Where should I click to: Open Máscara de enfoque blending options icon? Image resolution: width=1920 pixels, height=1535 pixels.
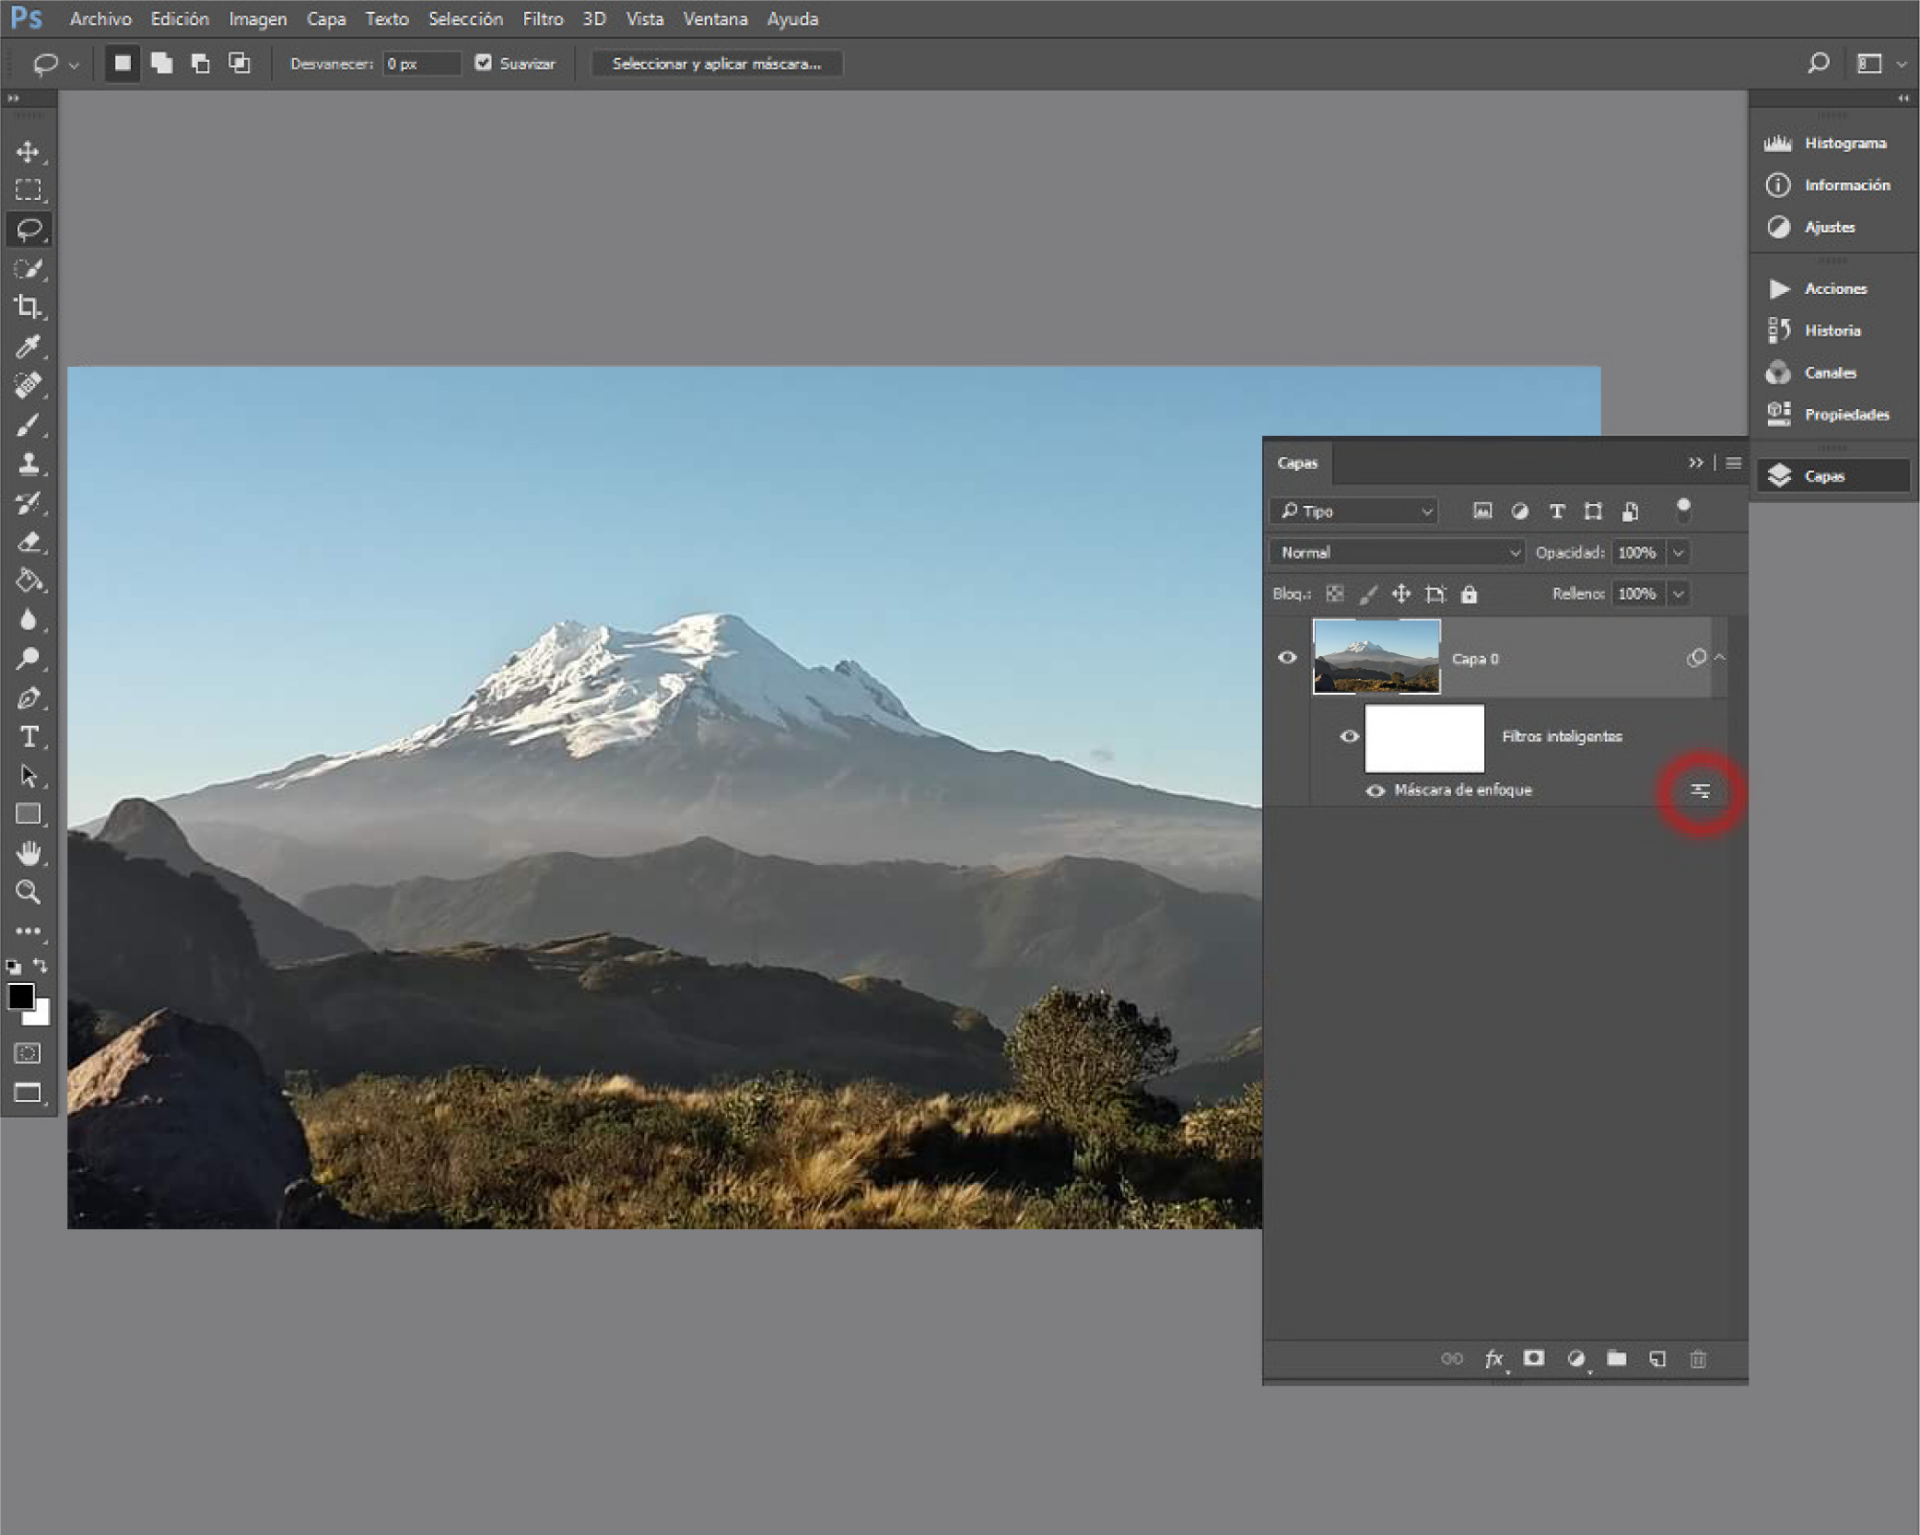(1700, 791)
